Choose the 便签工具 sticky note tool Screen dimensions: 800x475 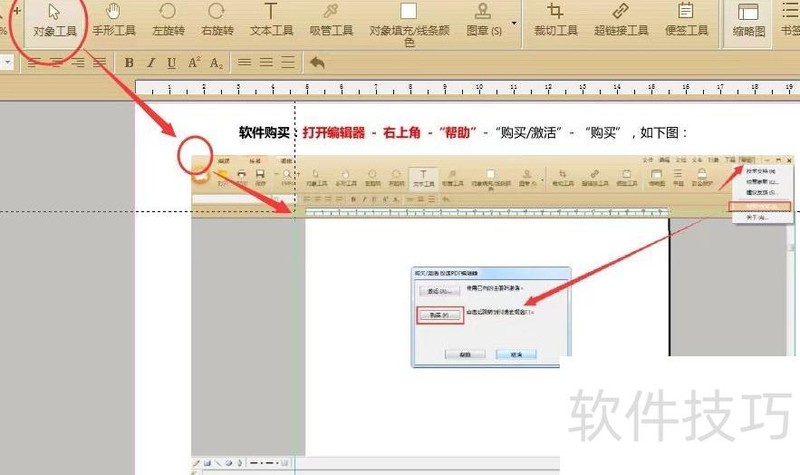coord(686,21)
